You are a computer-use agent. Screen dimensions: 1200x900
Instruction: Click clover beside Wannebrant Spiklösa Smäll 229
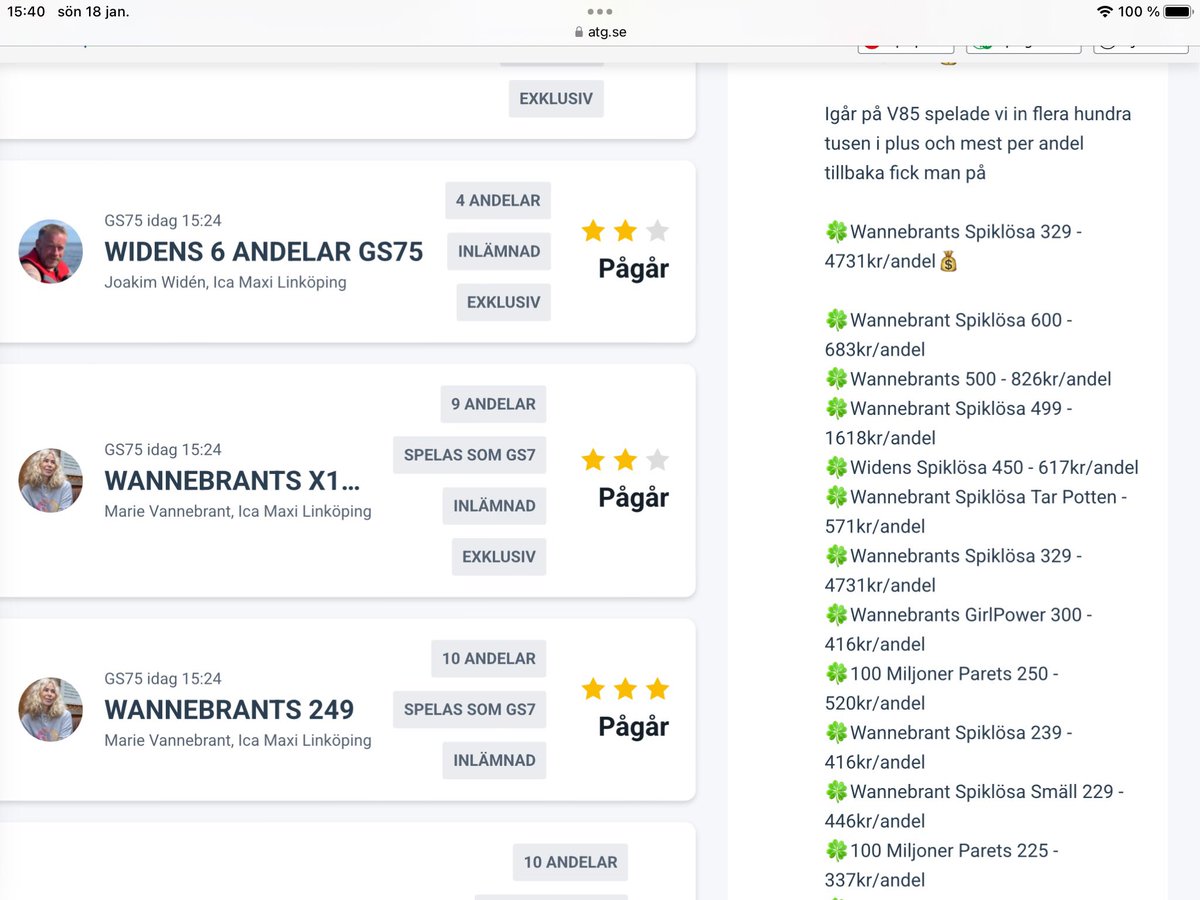pos(836,792)
